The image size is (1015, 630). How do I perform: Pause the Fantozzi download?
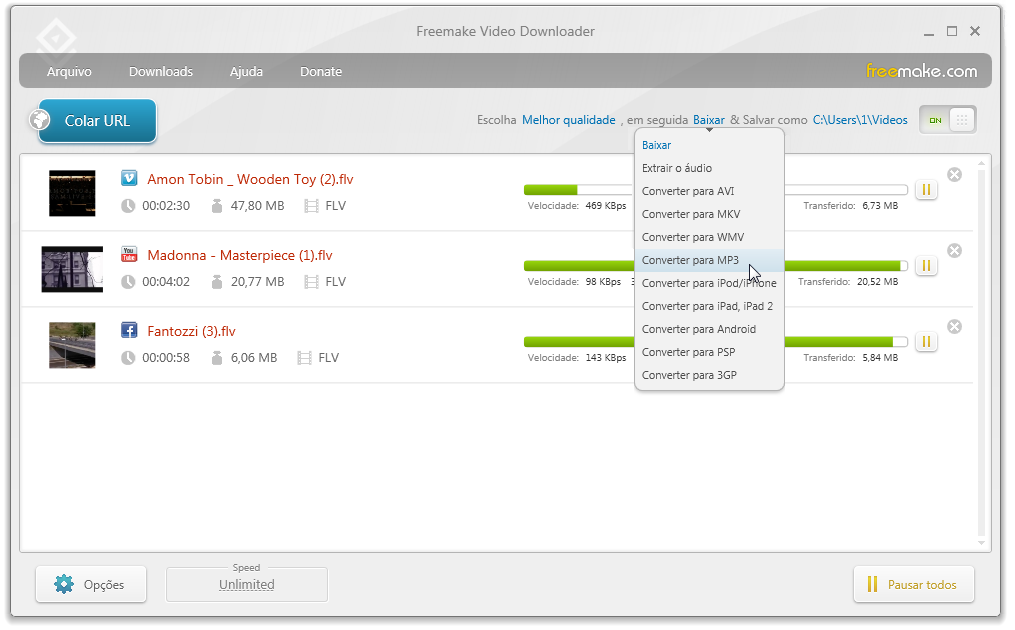[x=926, y=341]
